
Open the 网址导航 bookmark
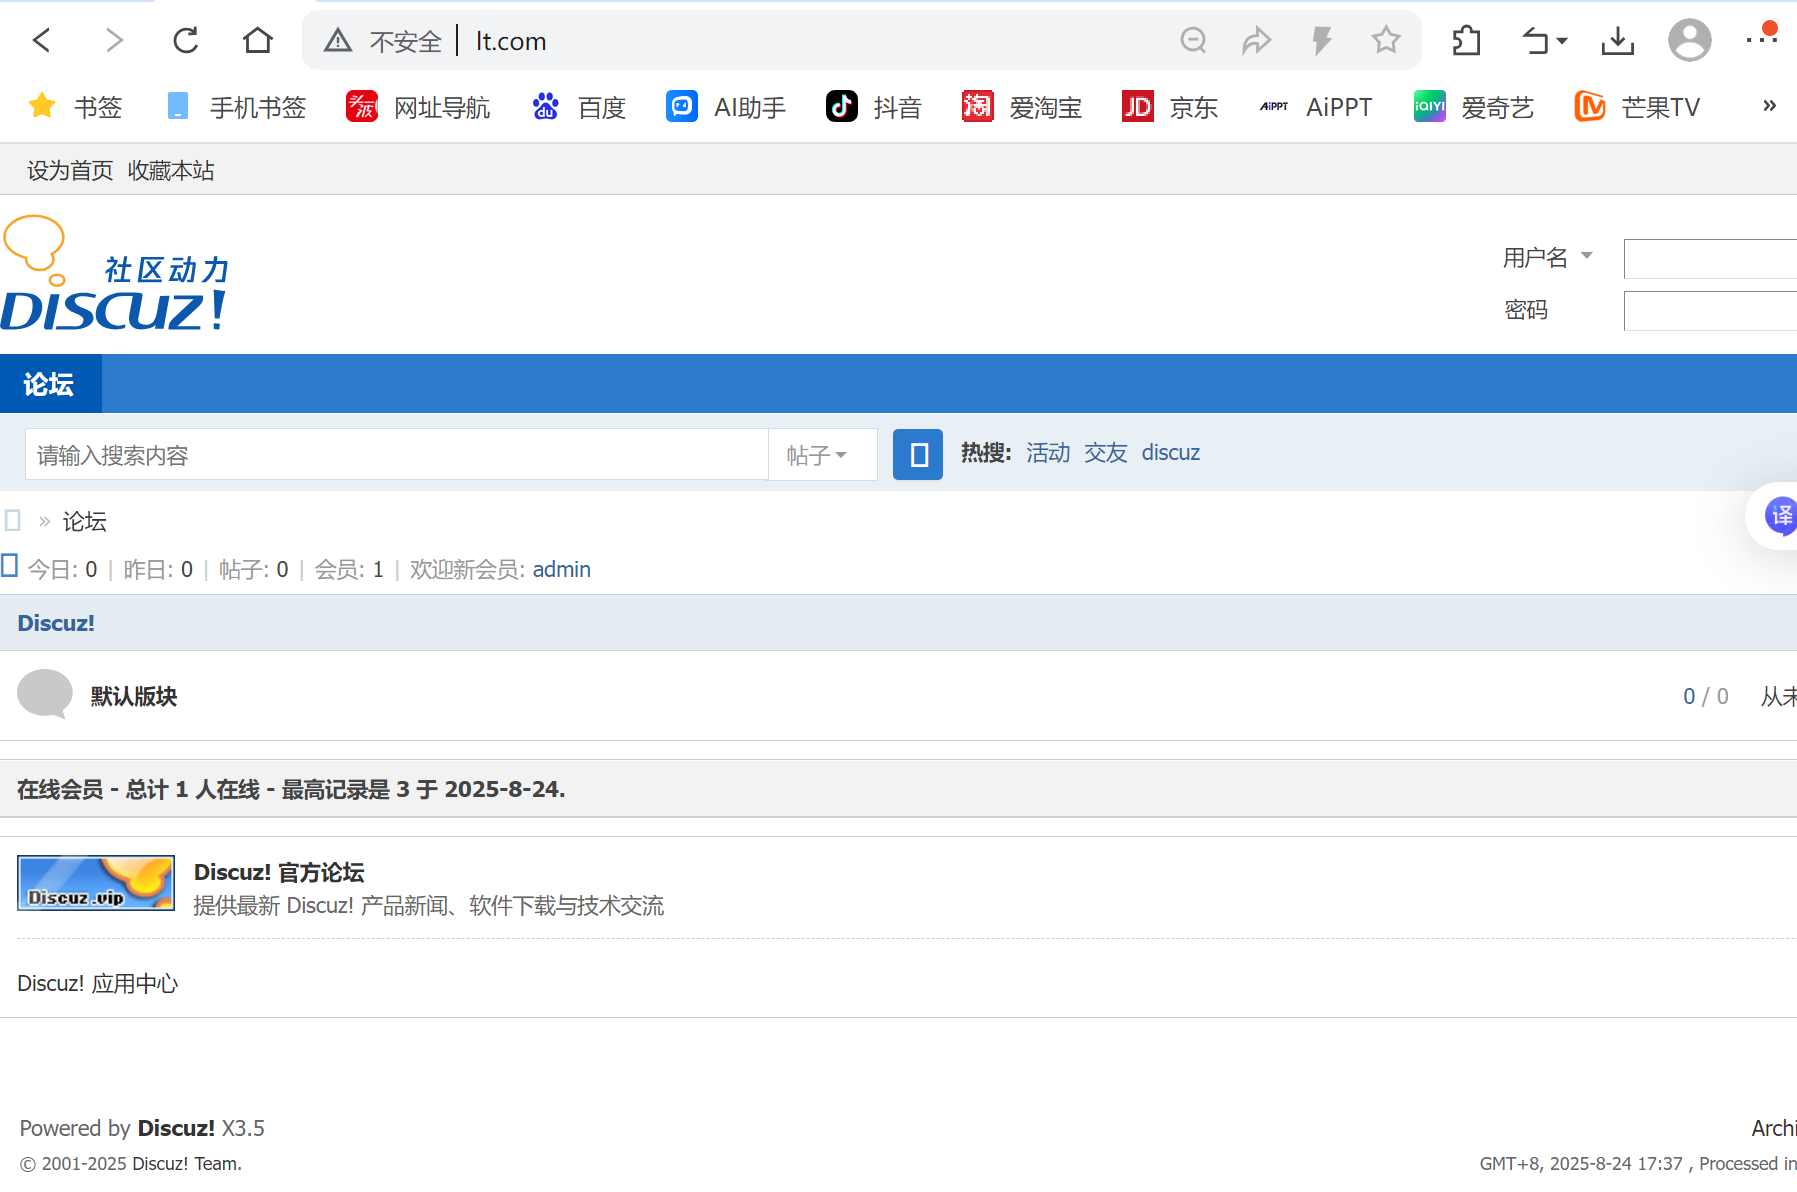pyautogui.click(x=418, y=106)
